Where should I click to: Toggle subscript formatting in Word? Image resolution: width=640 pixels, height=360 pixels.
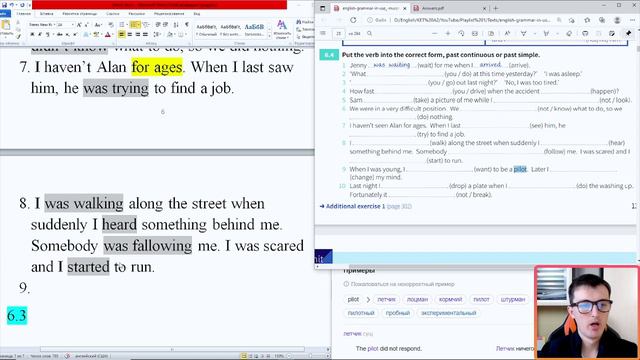click(x=67, y=35)
